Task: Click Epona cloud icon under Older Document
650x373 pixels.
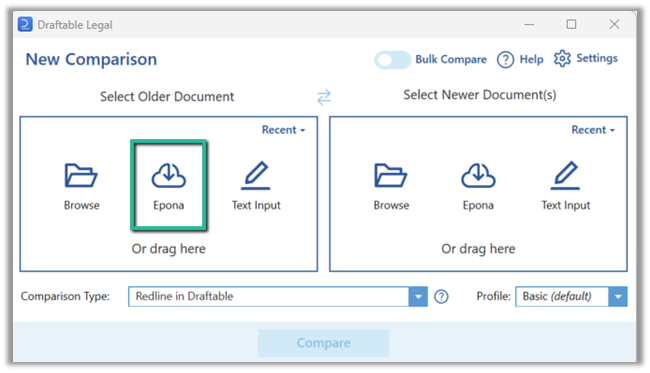Action: 168,175
